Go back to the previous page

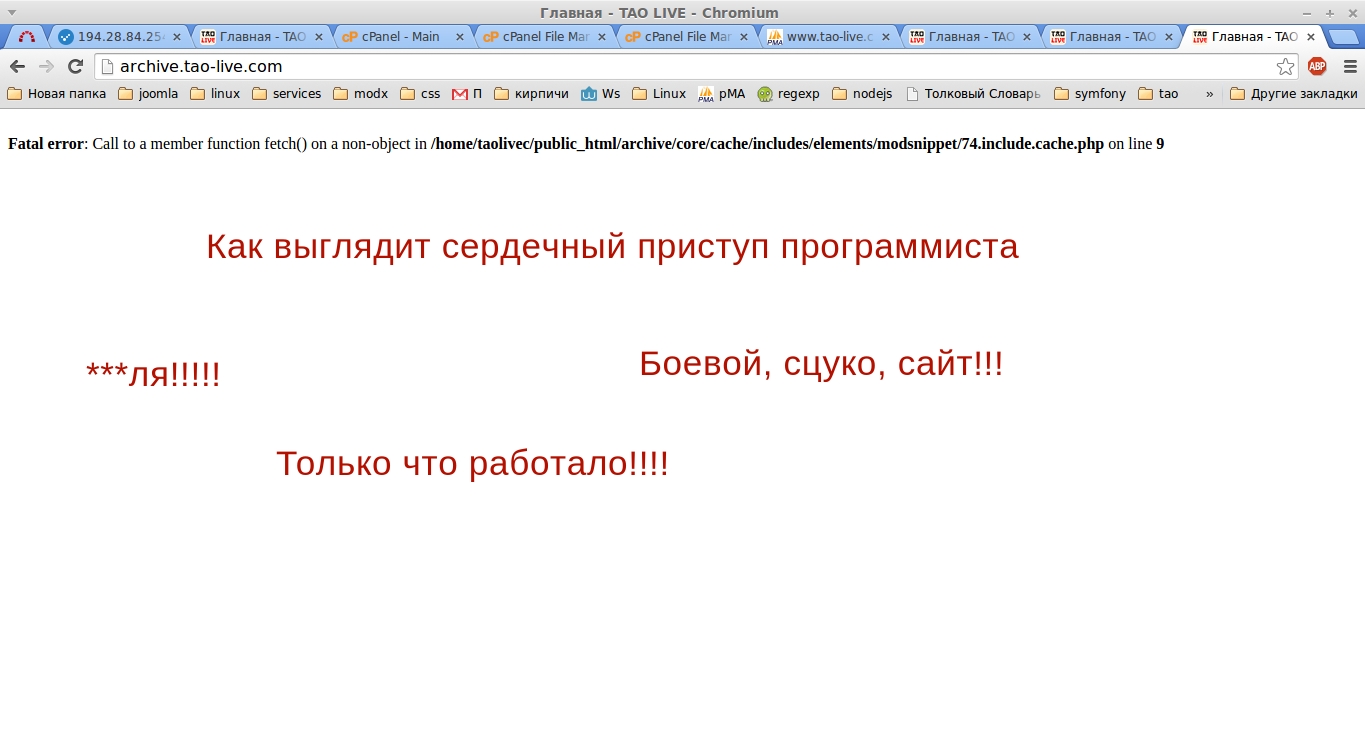tap(17, 66)
